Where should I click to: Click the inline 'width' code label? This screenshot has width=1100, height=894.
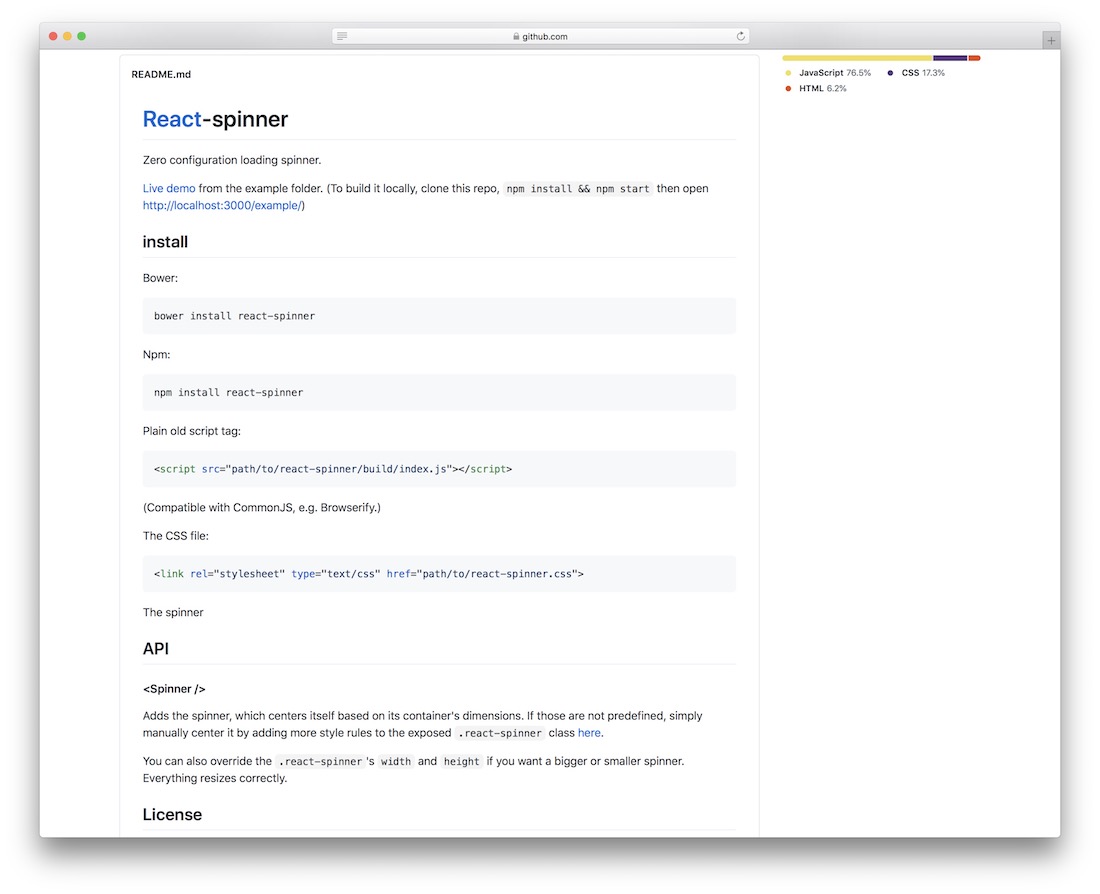(x=396, y=761)
